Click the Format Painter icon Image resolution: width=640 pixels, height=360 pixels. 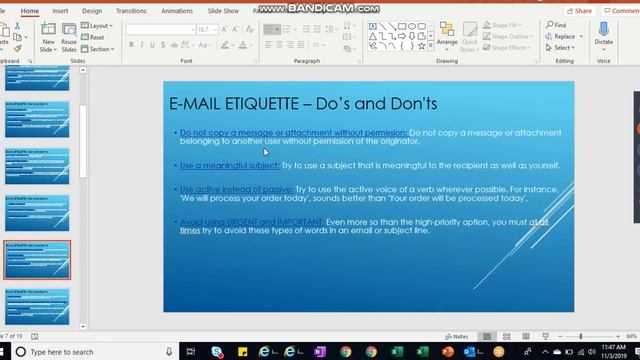coord(17,49)
